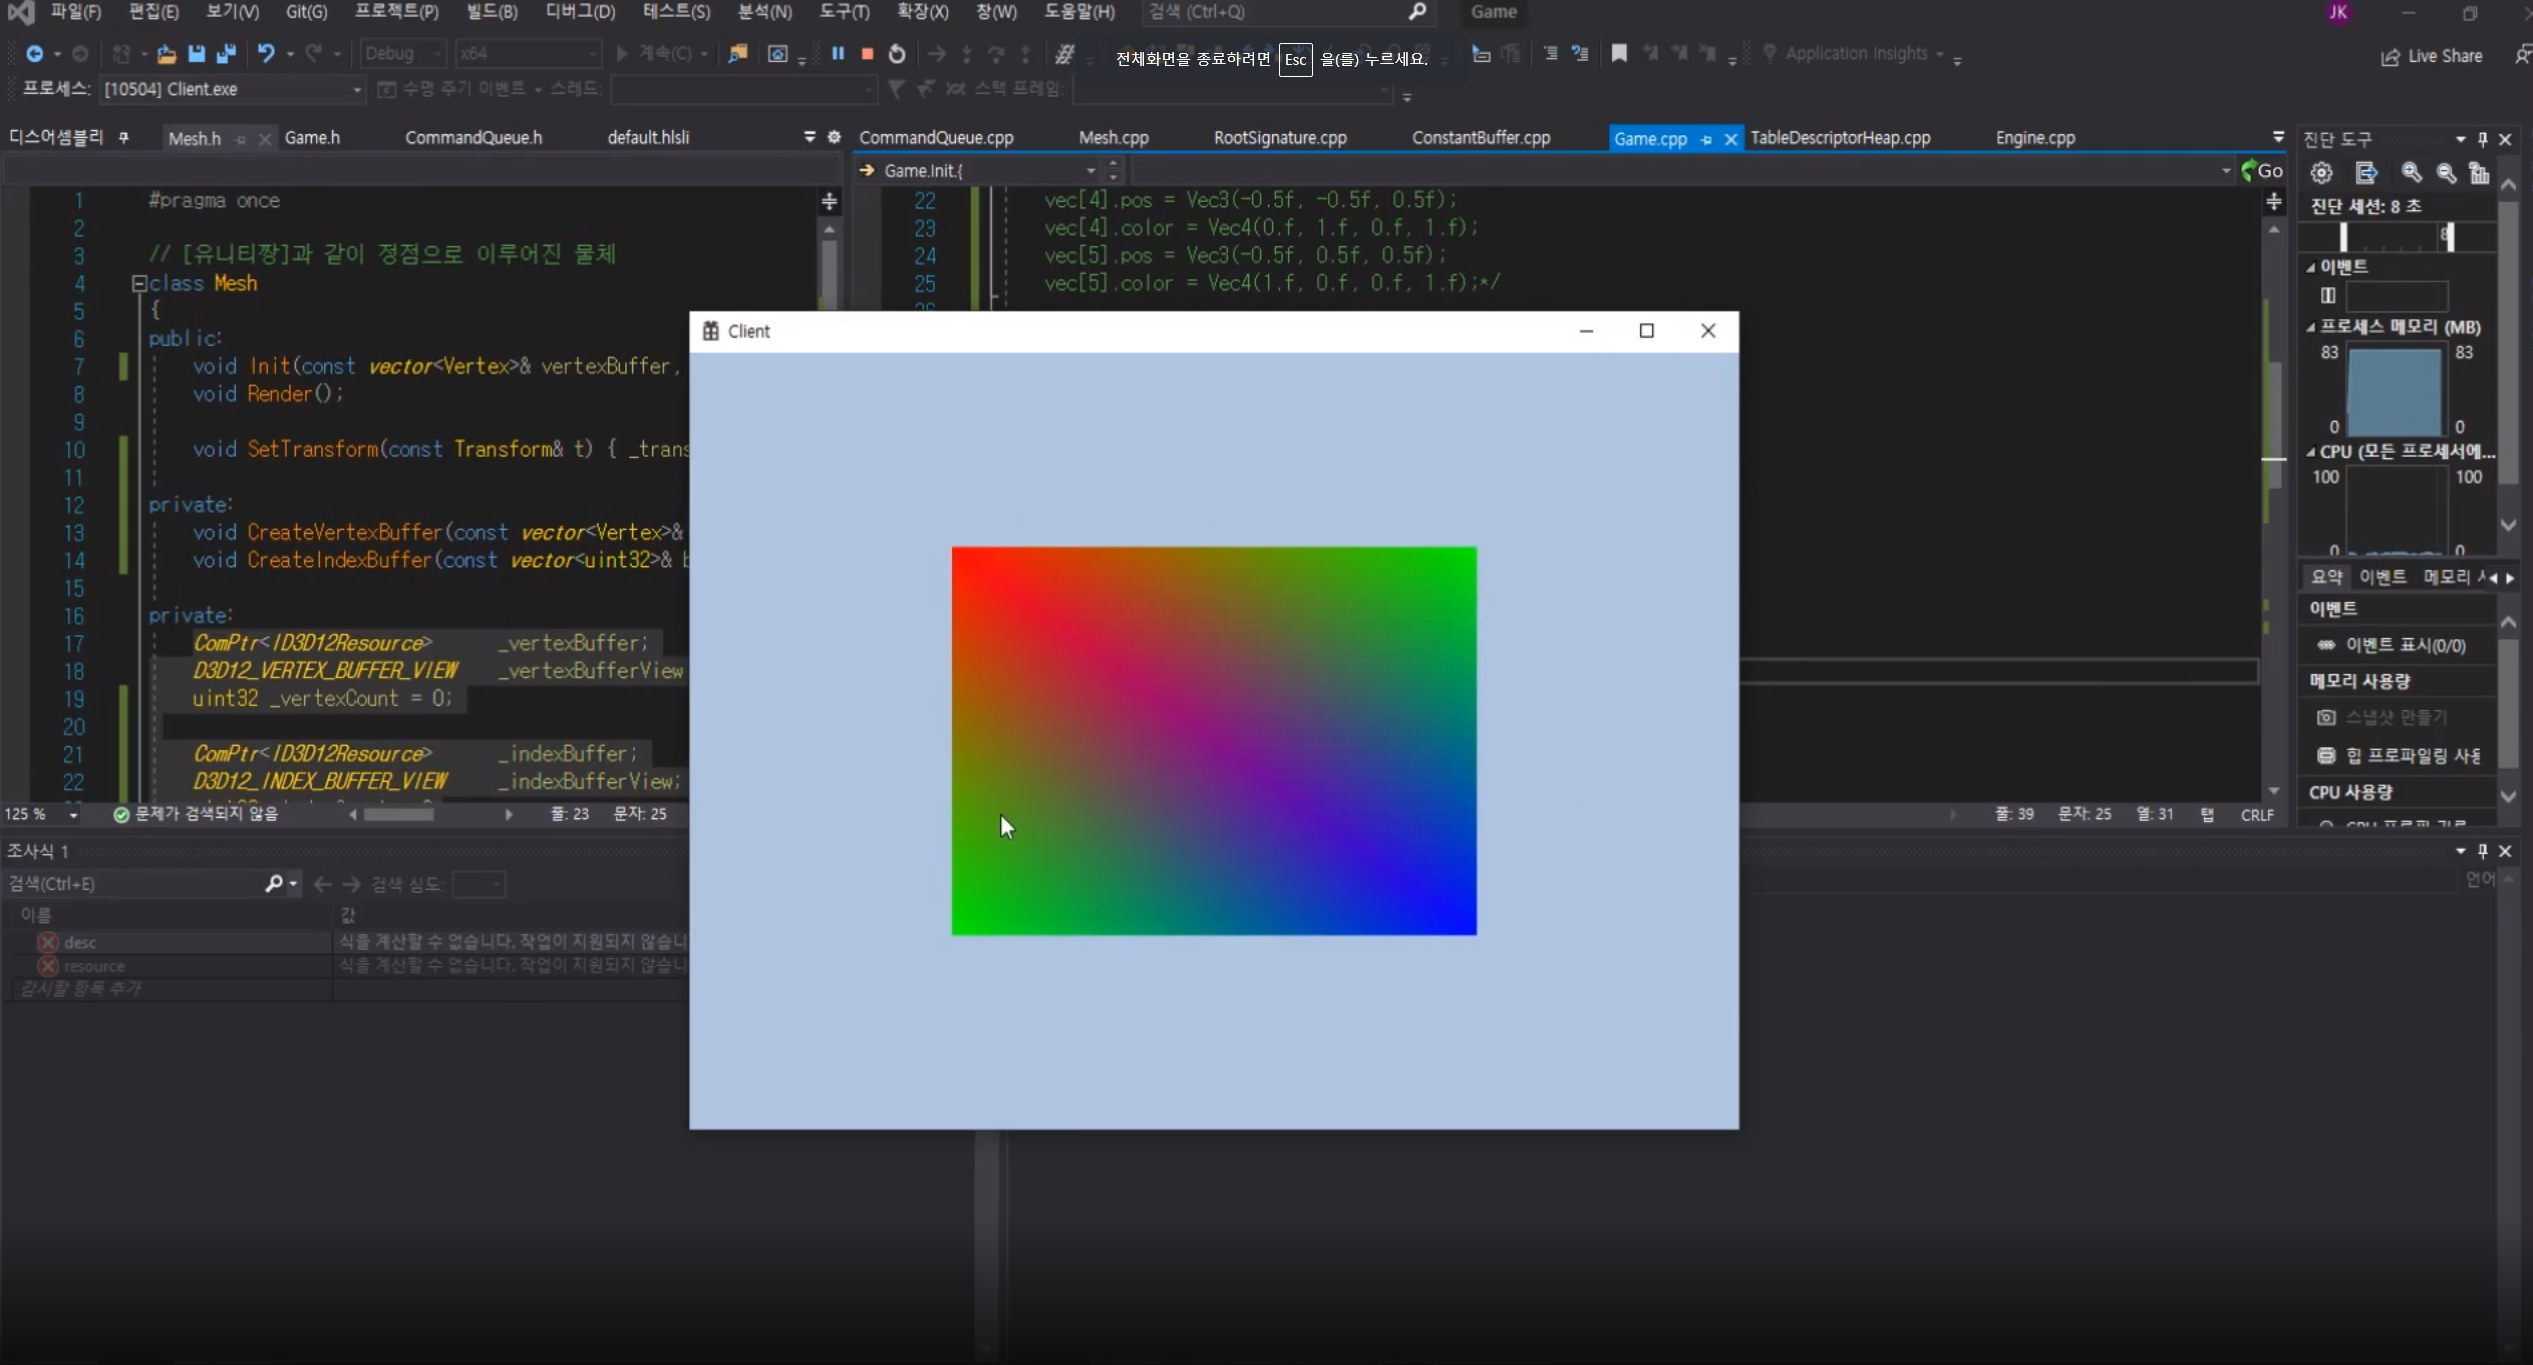The width and height of the screenshot is (2533, 1365).
Task: Click show events (0/0) link
Action: [2404, 646]
